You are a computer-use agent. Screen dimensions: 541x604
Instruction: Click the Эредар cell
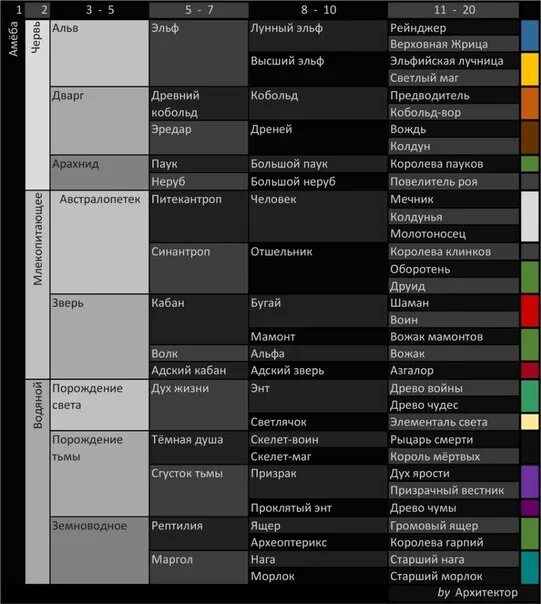(x=199, y=138)
